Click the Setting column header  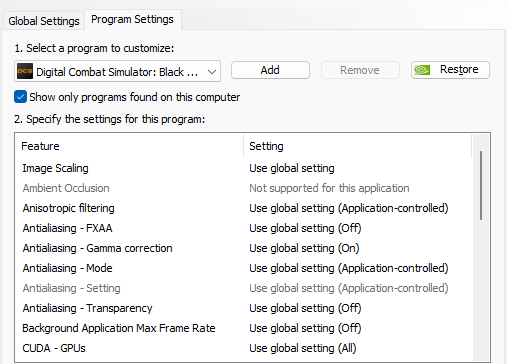coord(358,146)
